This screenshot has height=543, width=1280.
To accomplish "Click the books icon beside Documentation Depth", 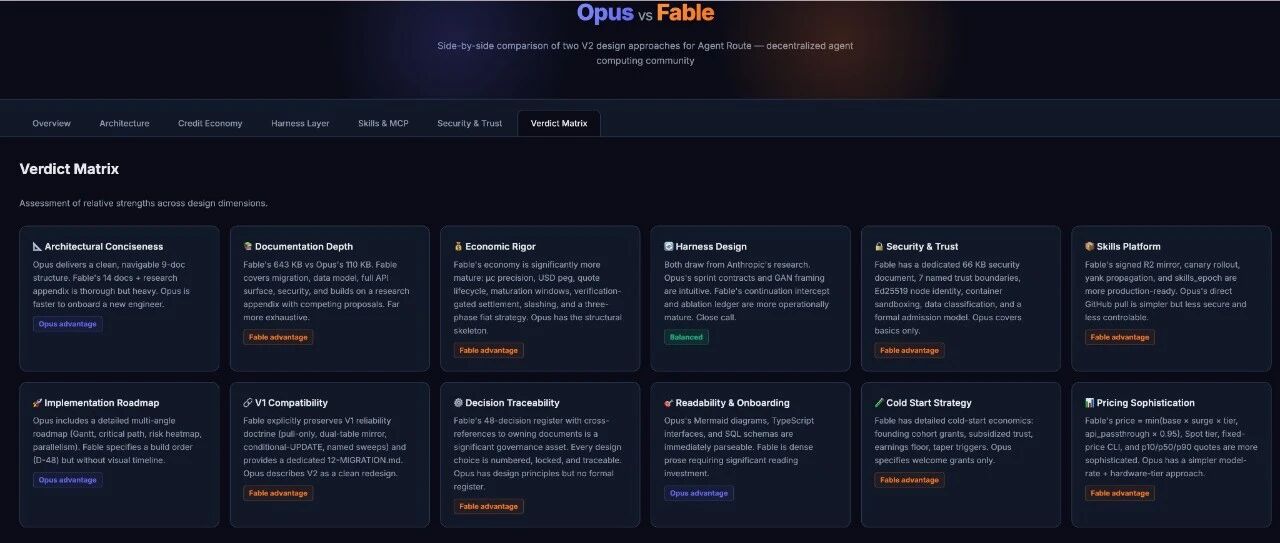I will point(248,246).
